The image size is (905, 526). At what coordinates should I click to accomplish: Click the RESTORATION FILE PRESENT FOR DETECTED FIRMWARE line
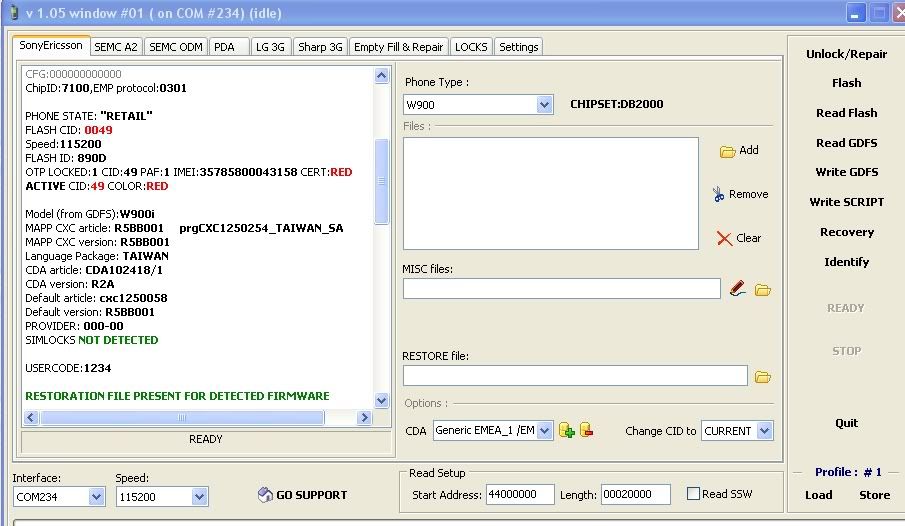coord(177,396)
